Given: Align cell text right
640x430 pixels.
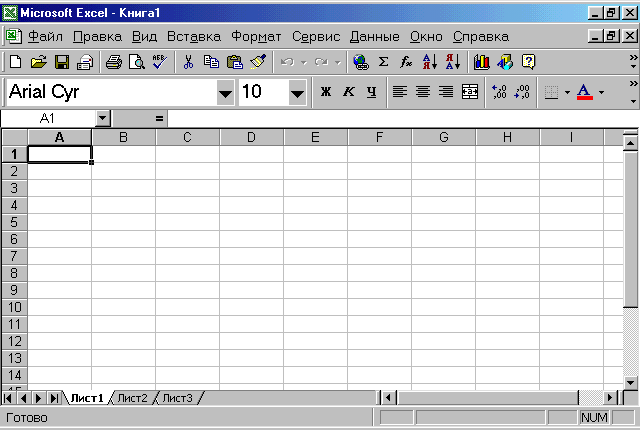Looking at the screenshot, I should (446, 92).
